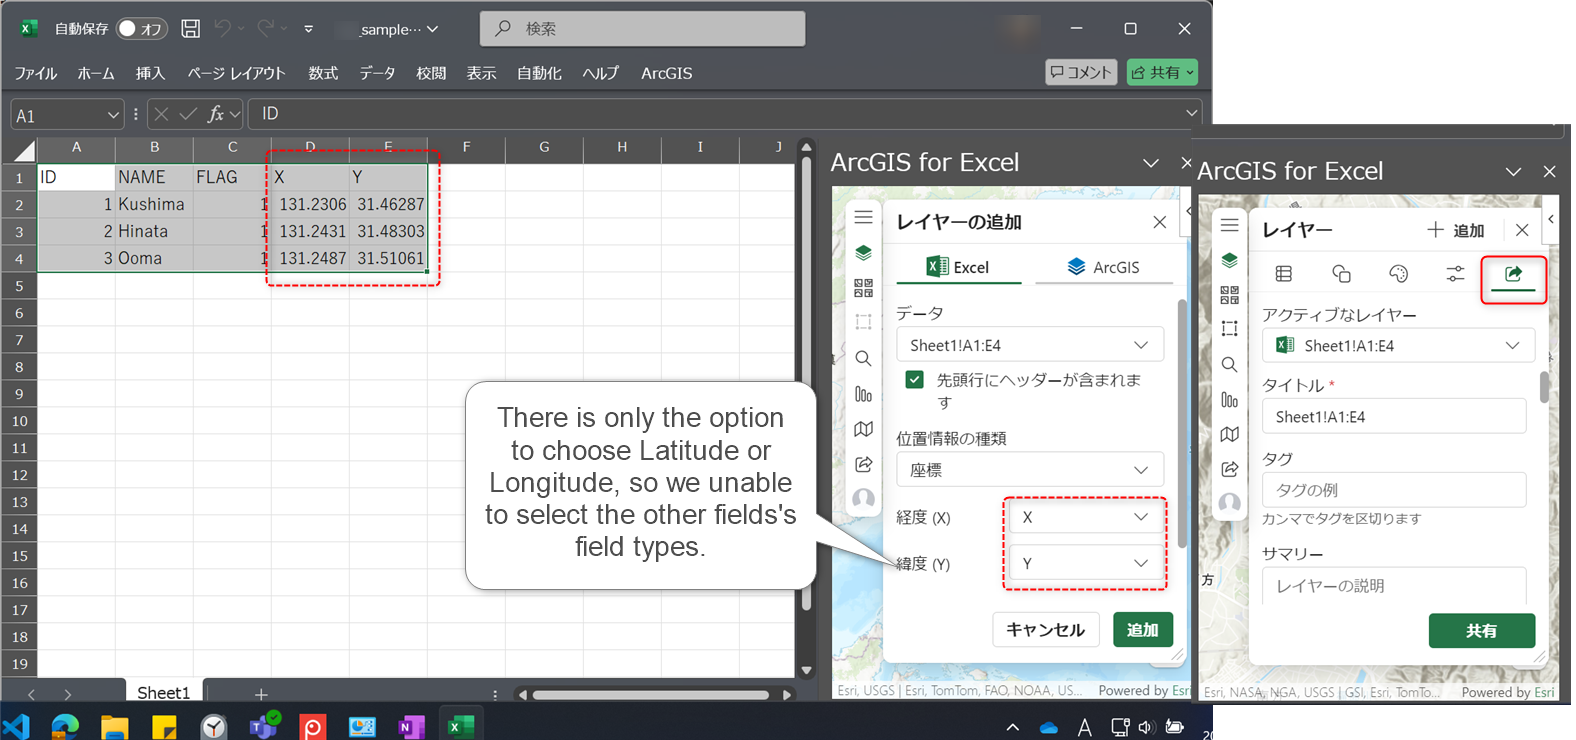This screenshot has height=740, width=1576.
Task: Open hamburger menu in the Add Layer pane
Action: click(x=864, y=217)
